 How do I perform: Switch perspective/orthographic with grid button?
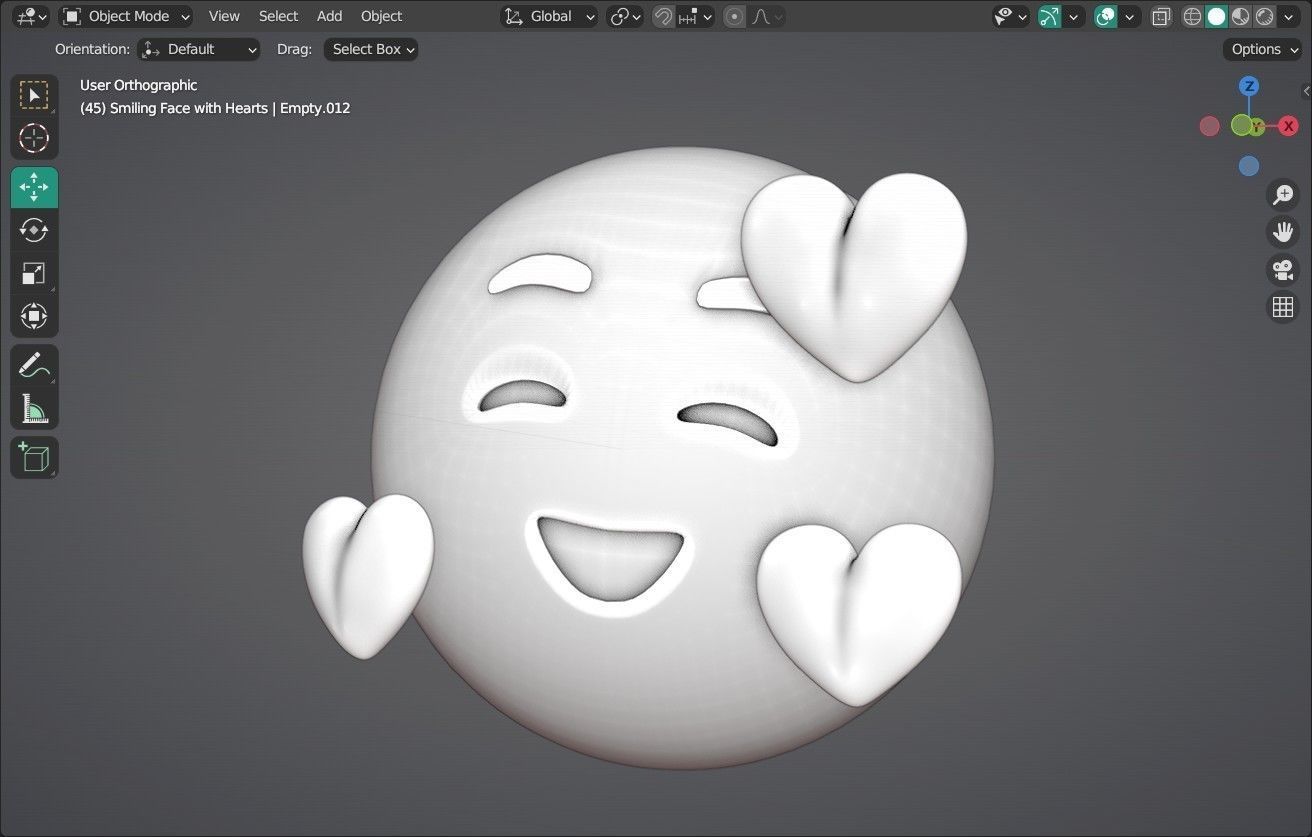[1283, 307]
